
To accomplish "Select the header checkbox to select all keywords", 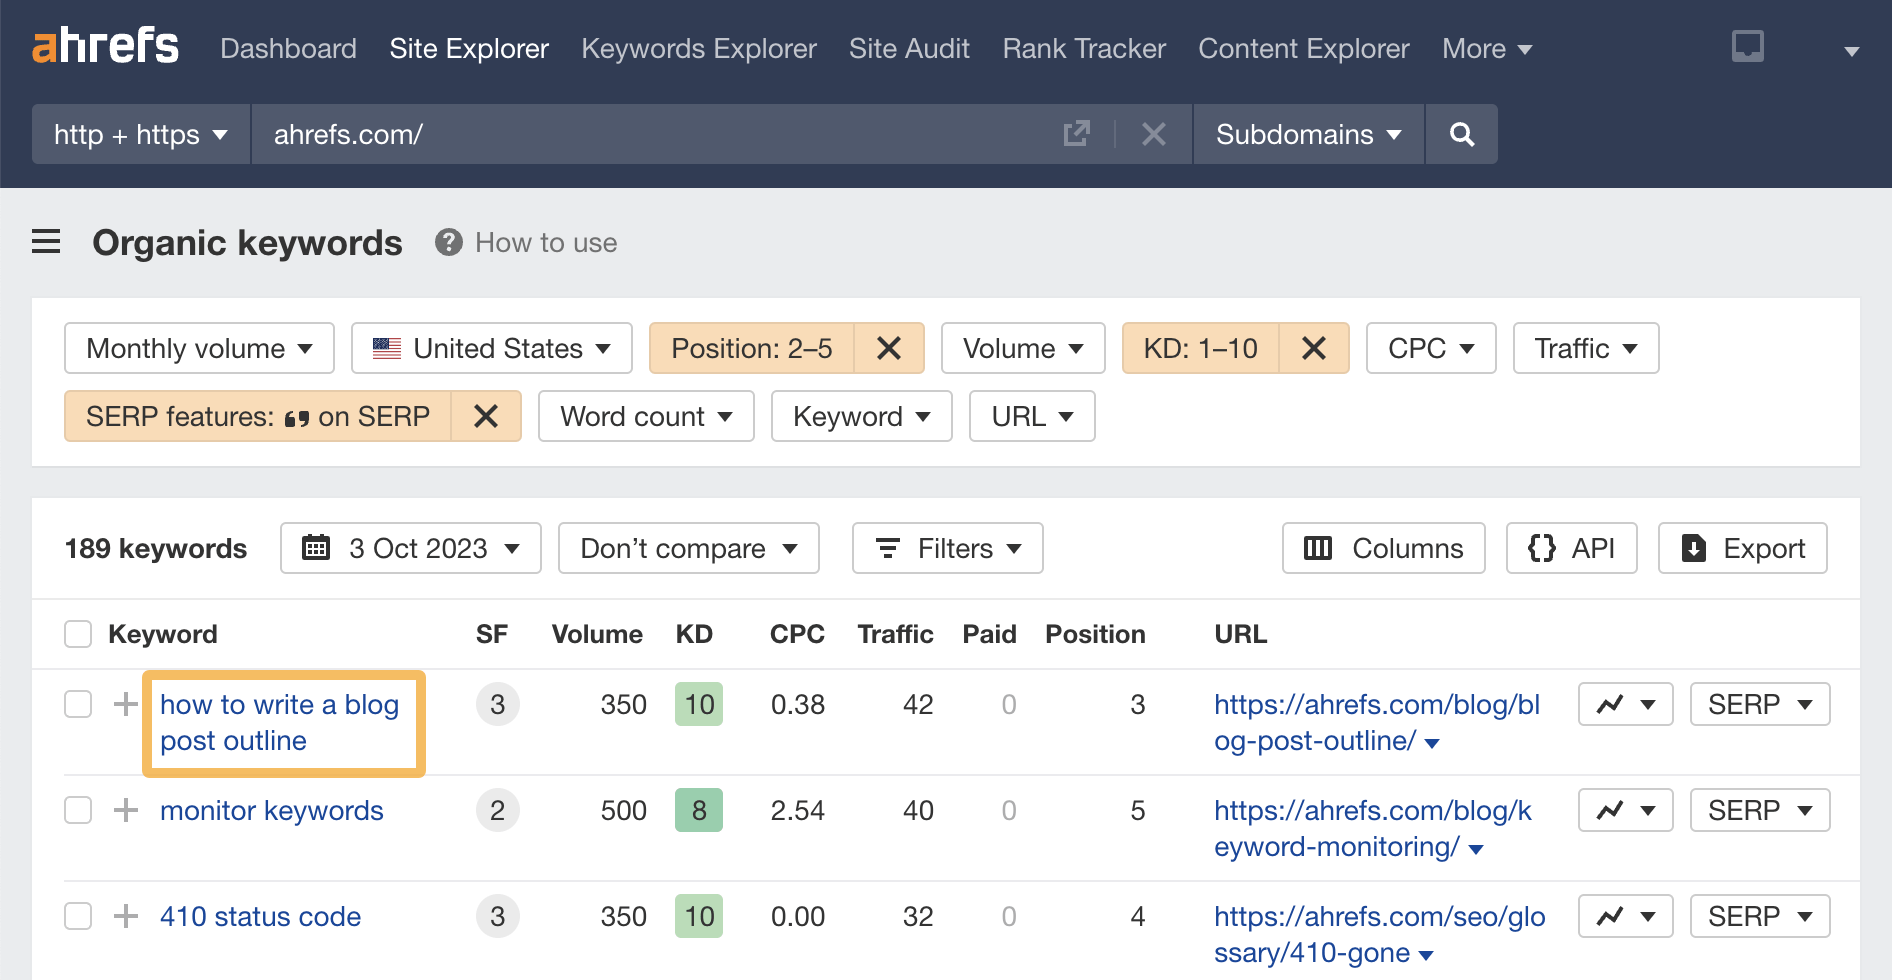I will (77, 633).
